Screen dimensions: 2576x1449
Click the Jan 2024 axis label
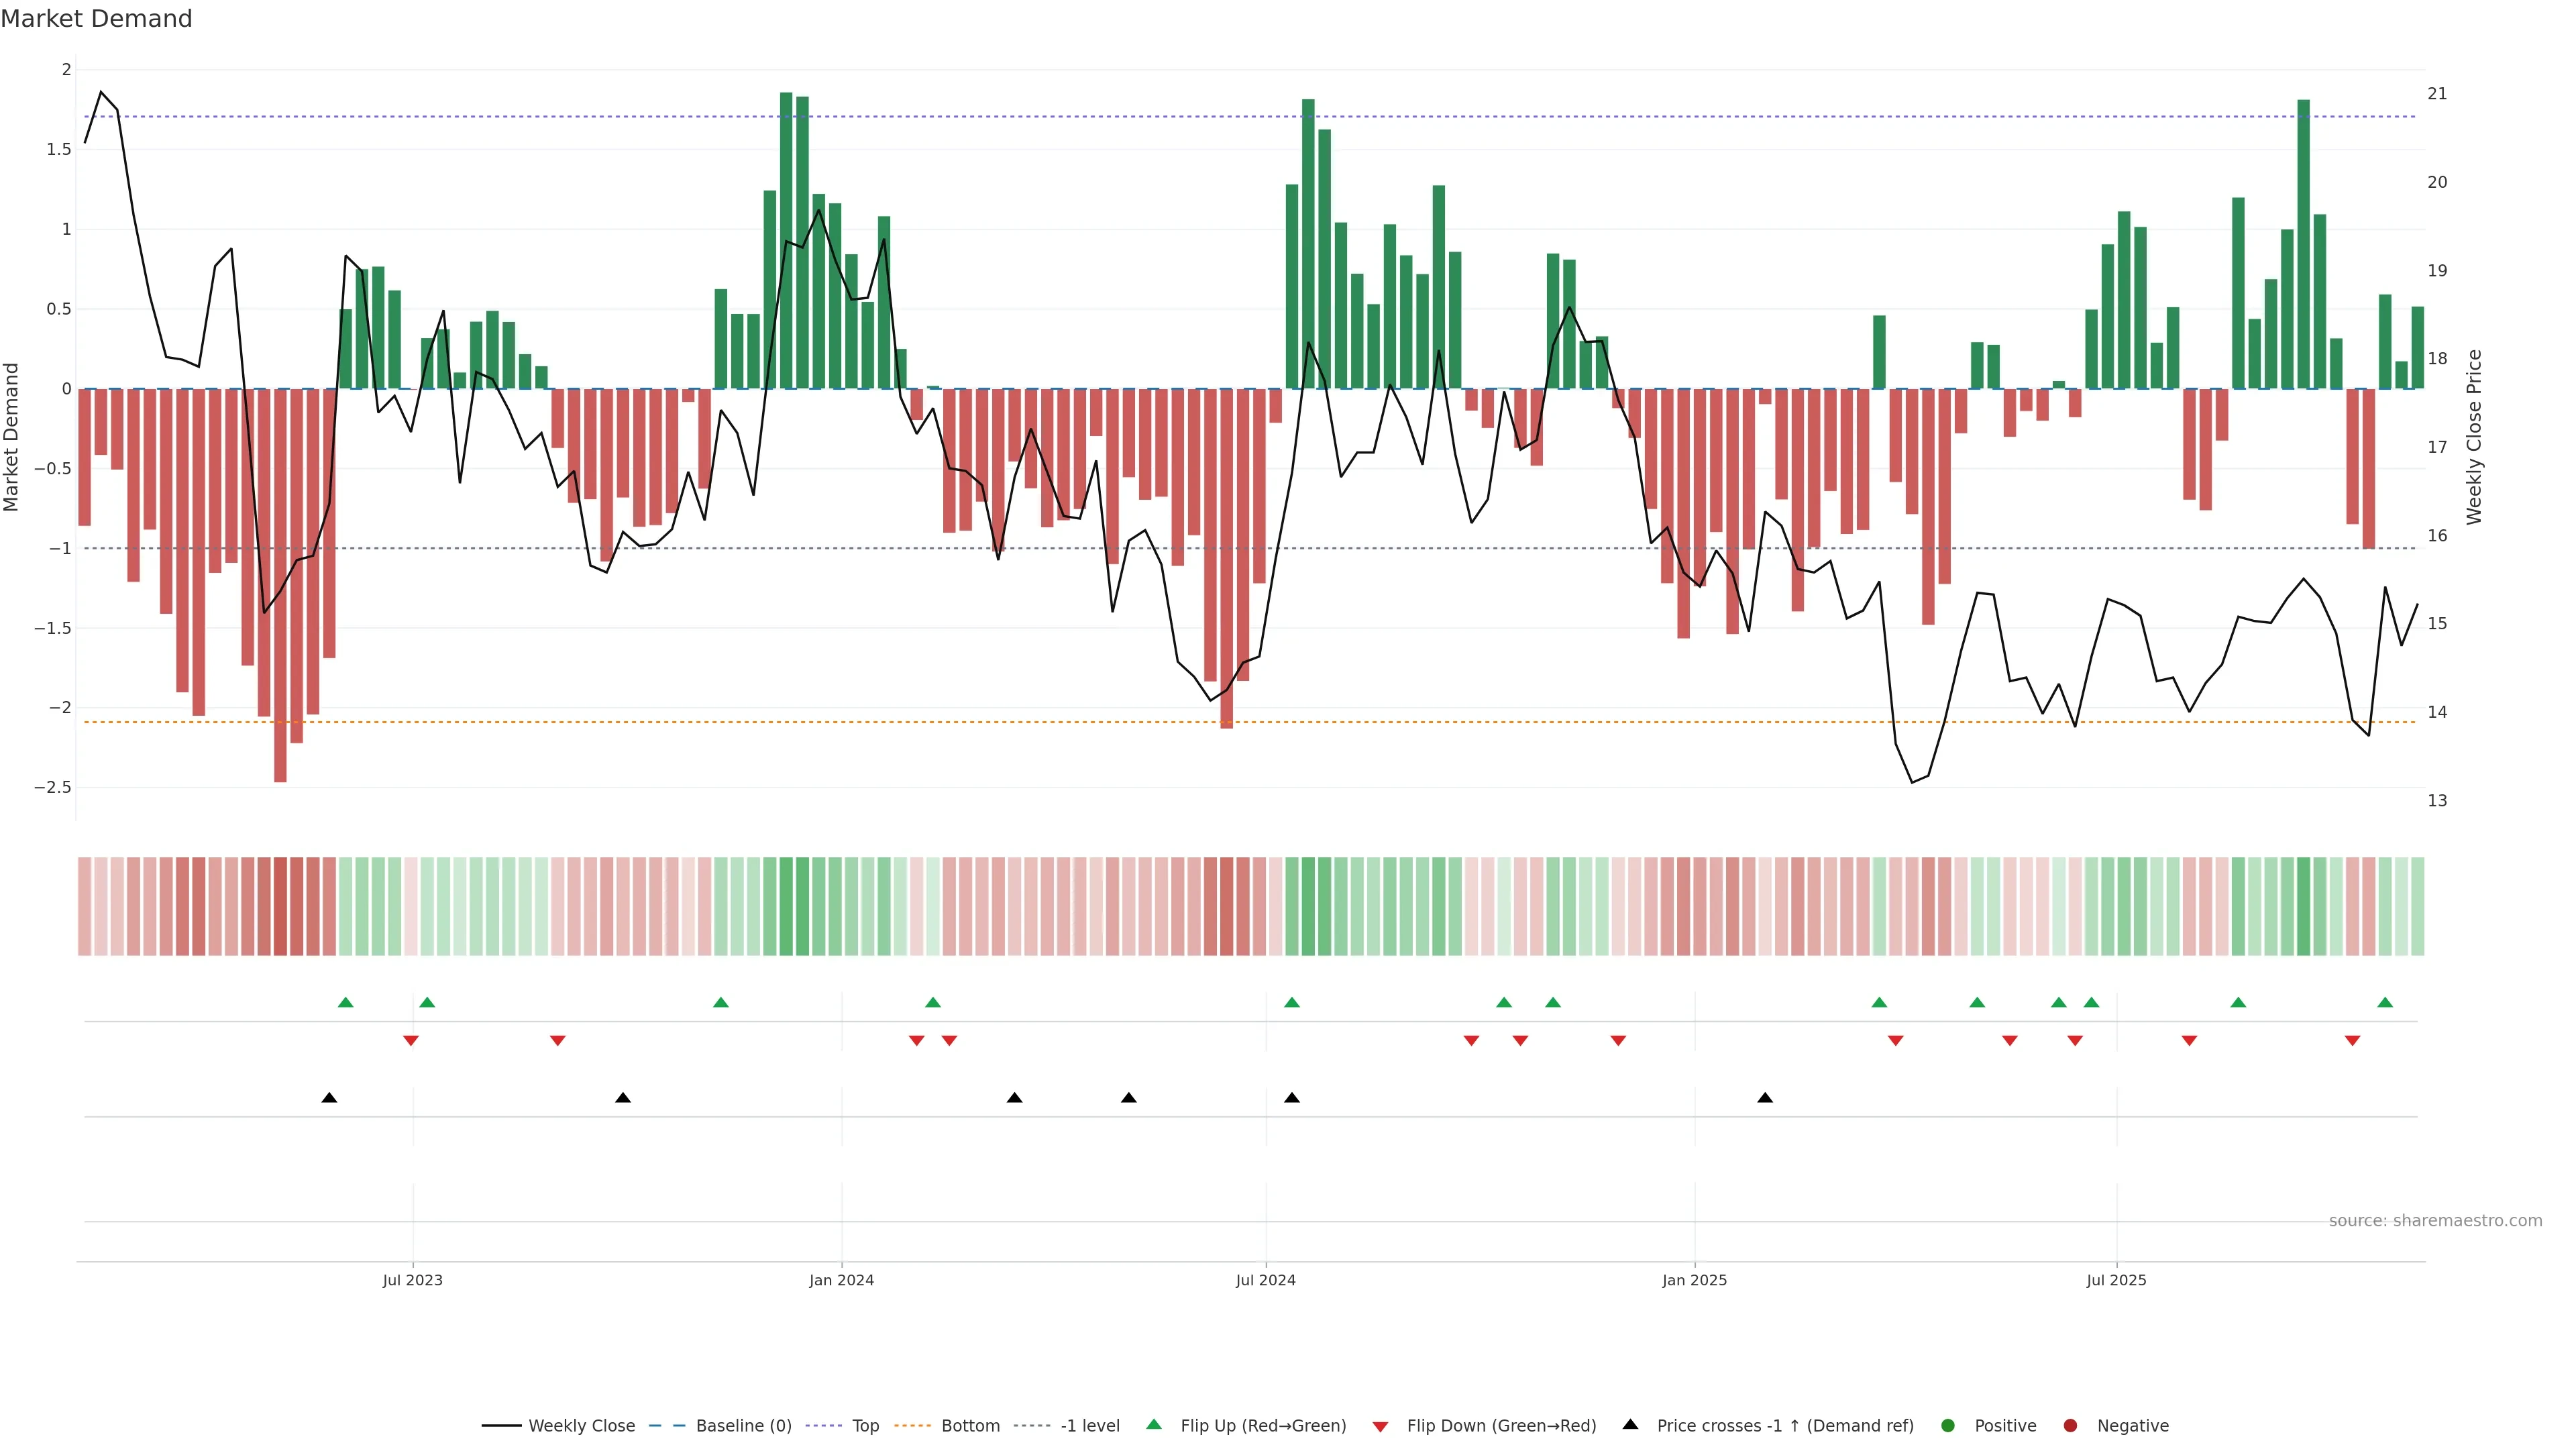841,1280
